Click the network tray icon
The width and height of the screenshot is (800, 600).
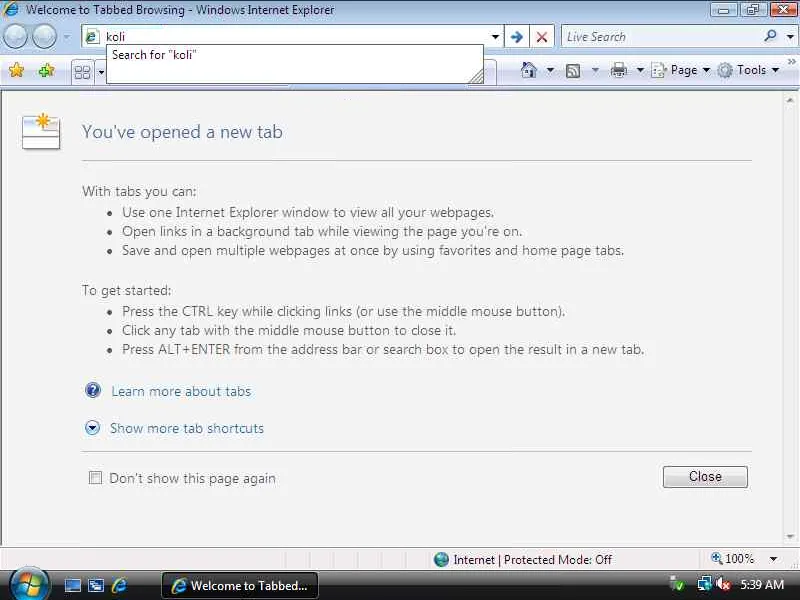704,584
